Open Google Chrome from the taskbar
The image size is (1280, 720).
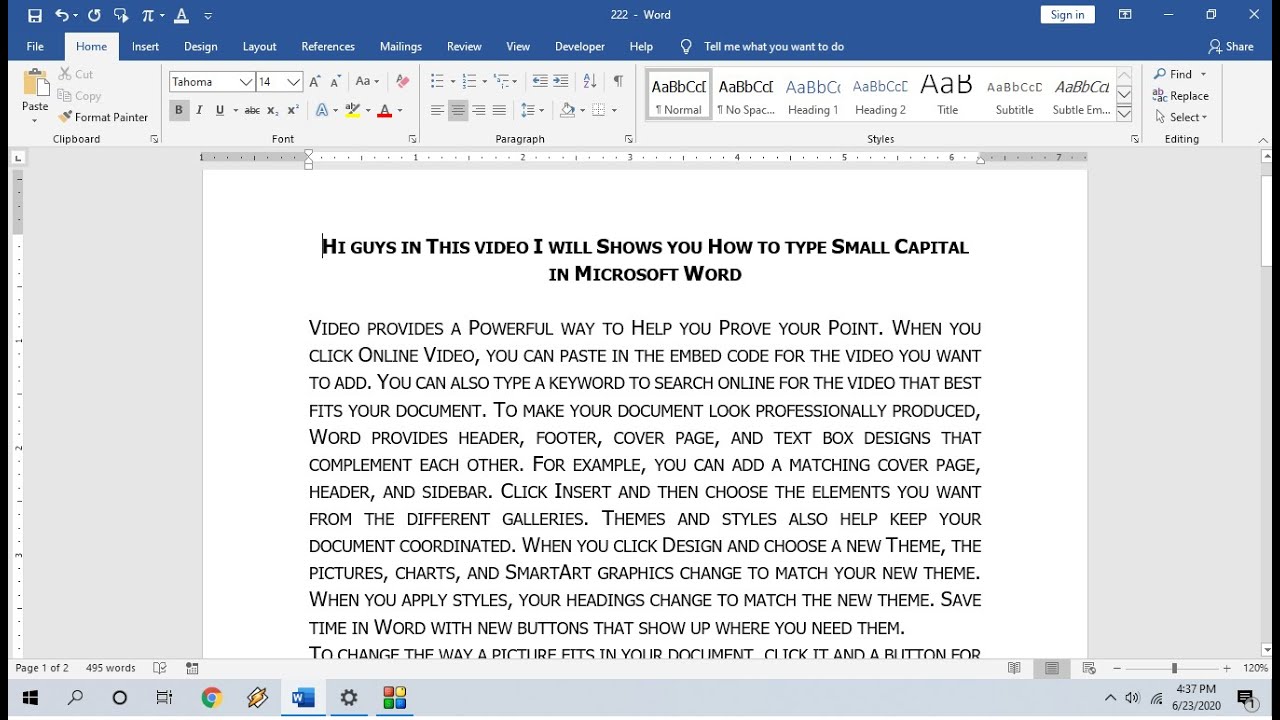(x=211, y=698)
